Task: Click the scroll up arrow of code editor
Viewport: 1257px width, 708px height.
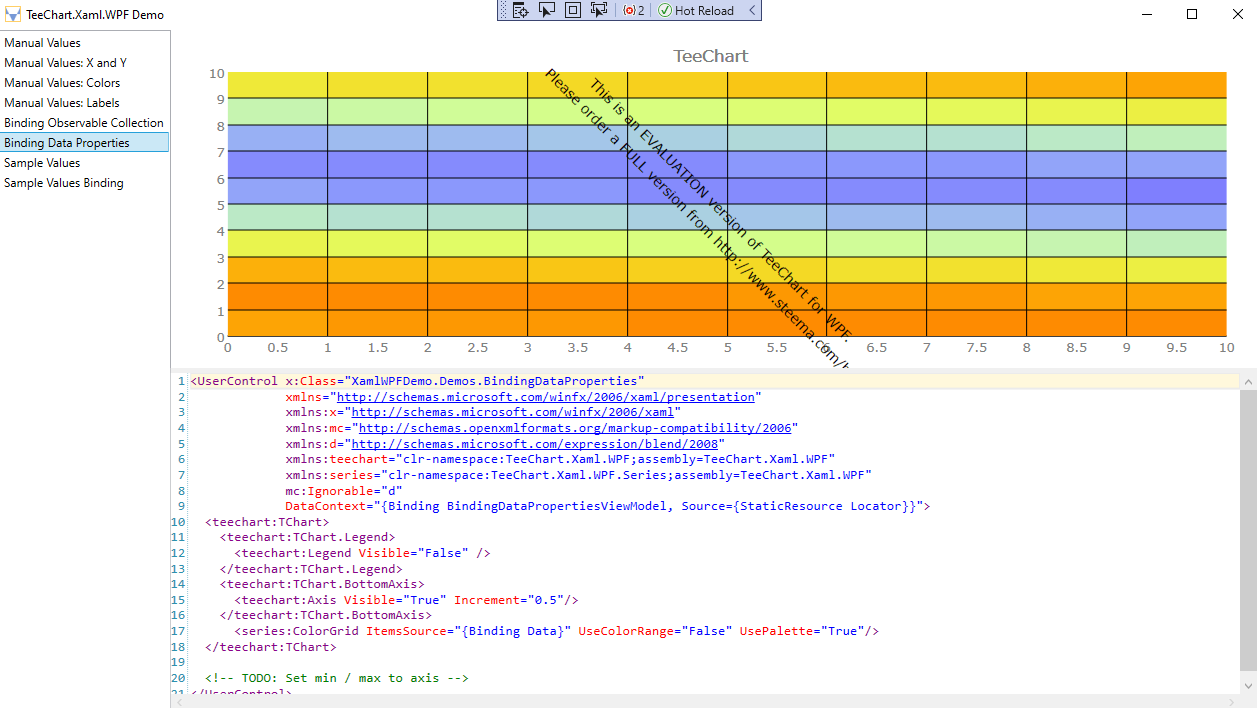Action: pyautogui.click(x=1247, y=382)
